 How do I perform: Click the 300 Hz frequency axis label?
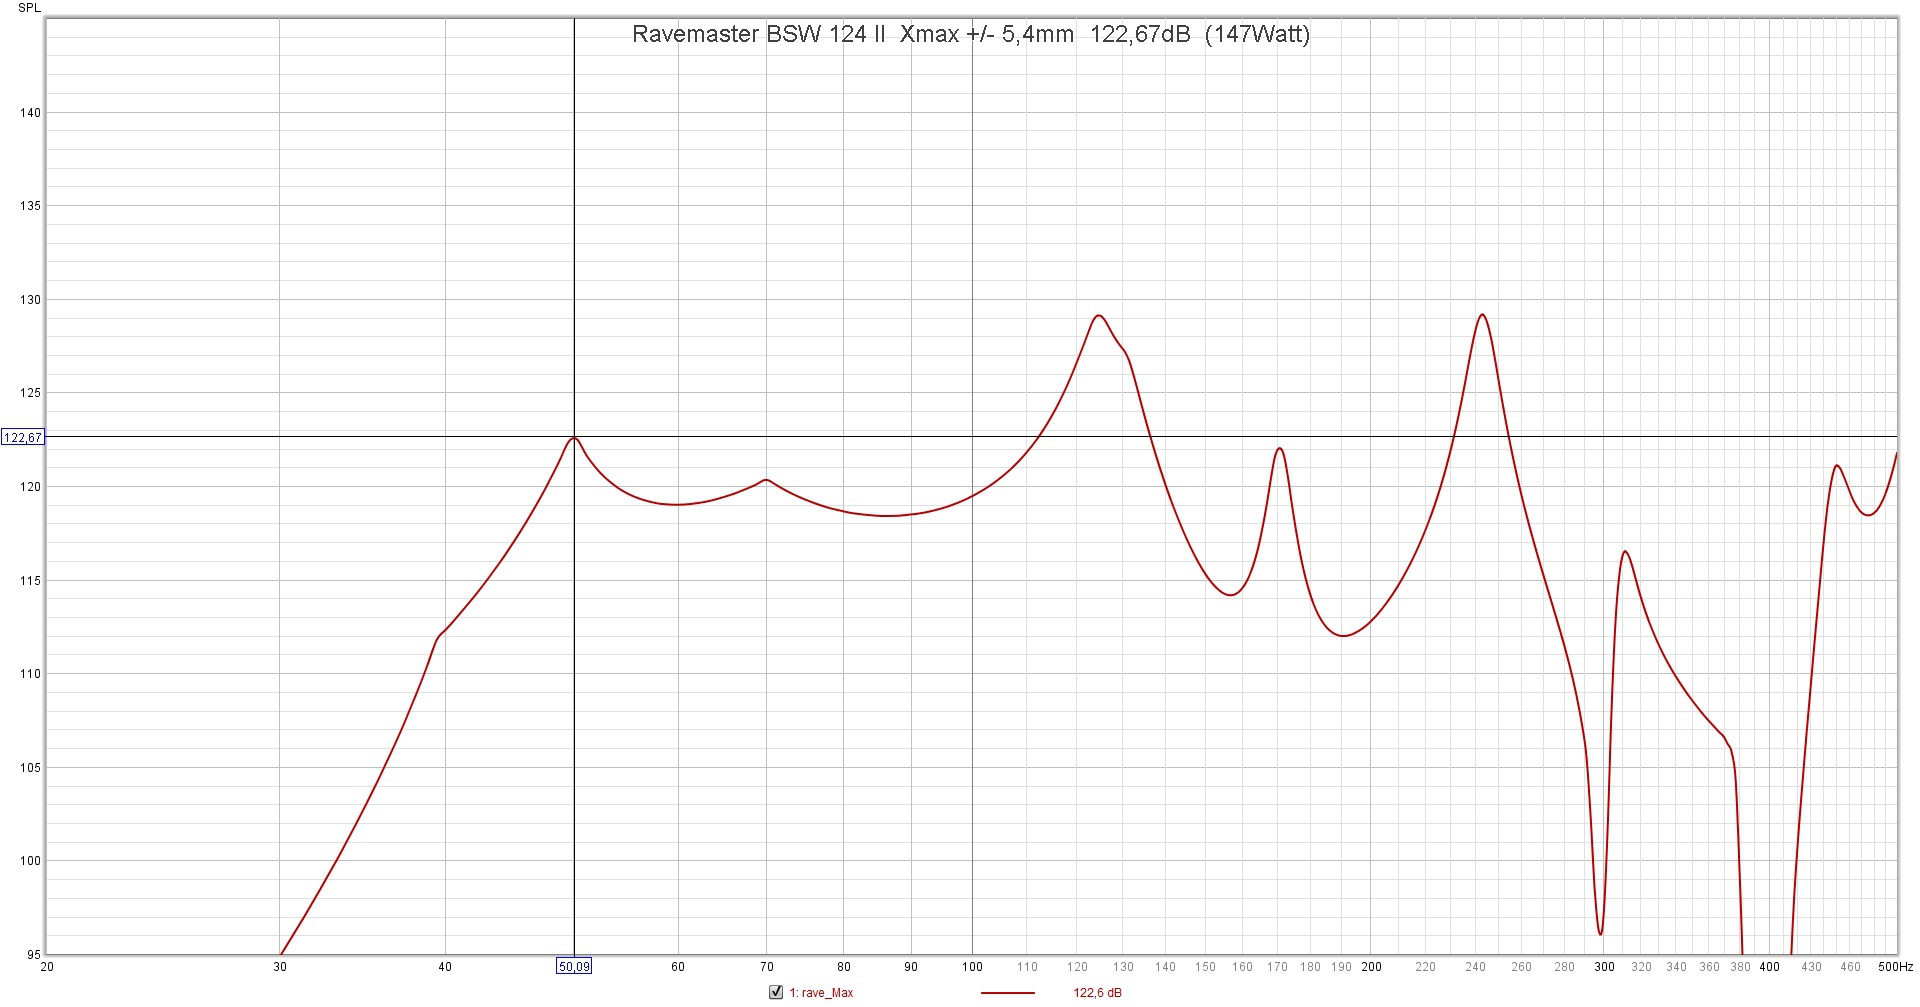1604,967
